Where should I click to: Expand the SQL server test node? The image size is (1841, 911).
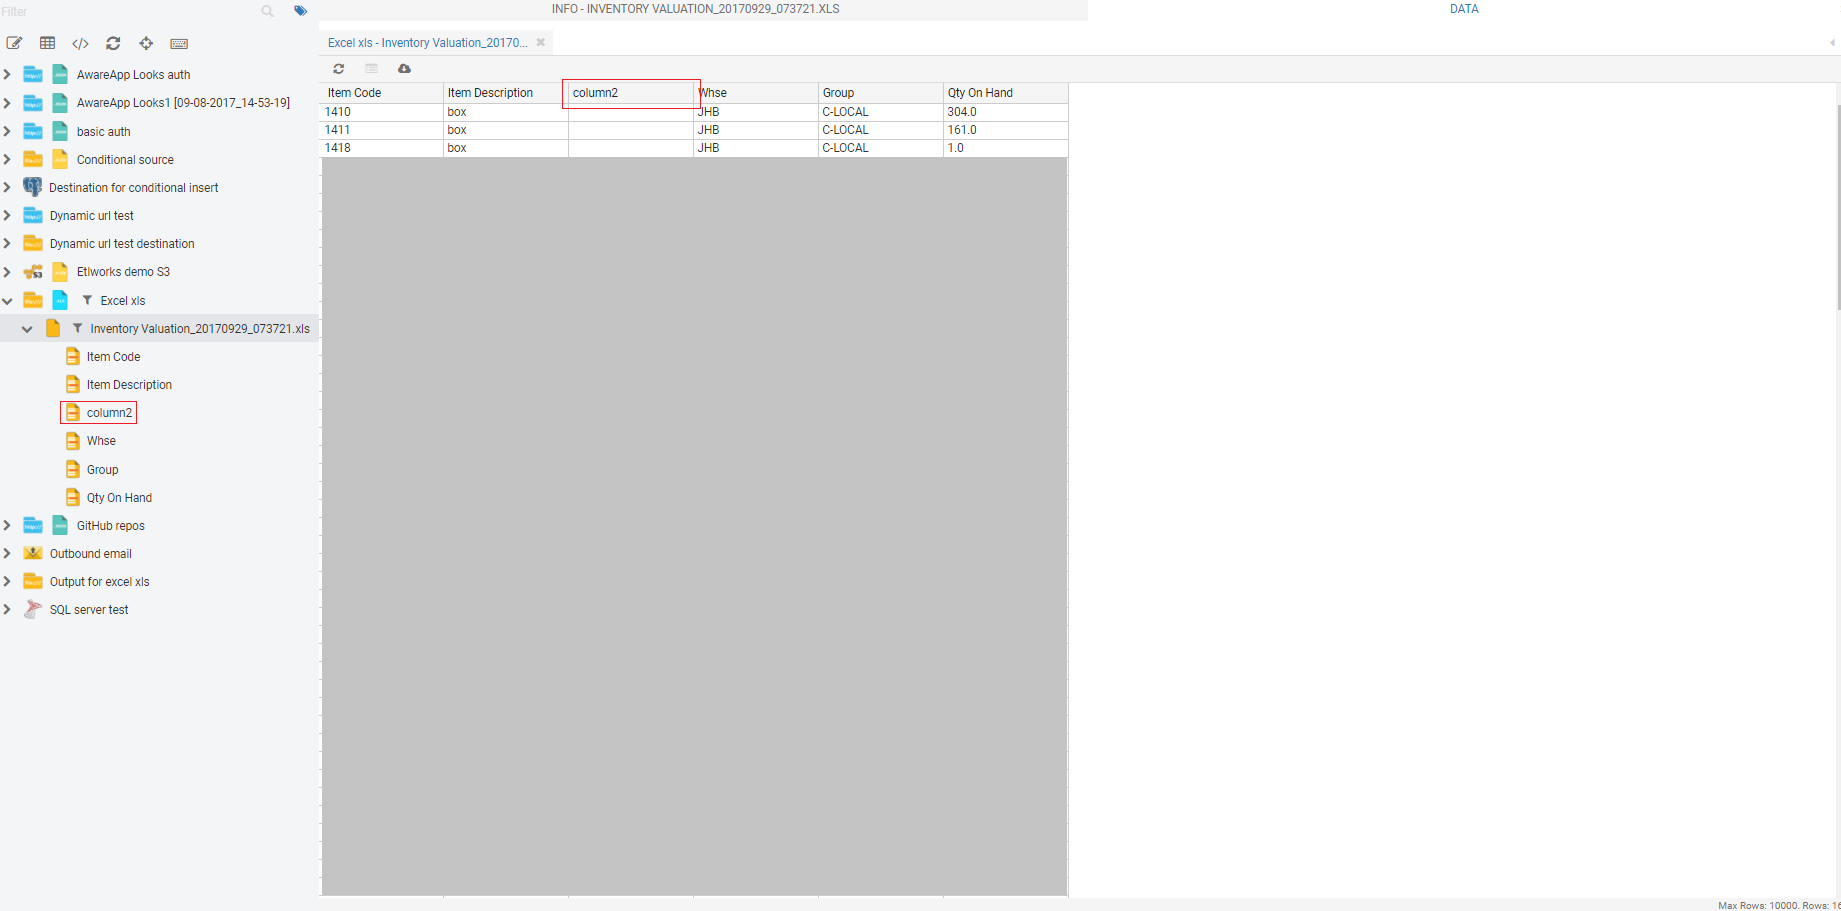[7, 609]
